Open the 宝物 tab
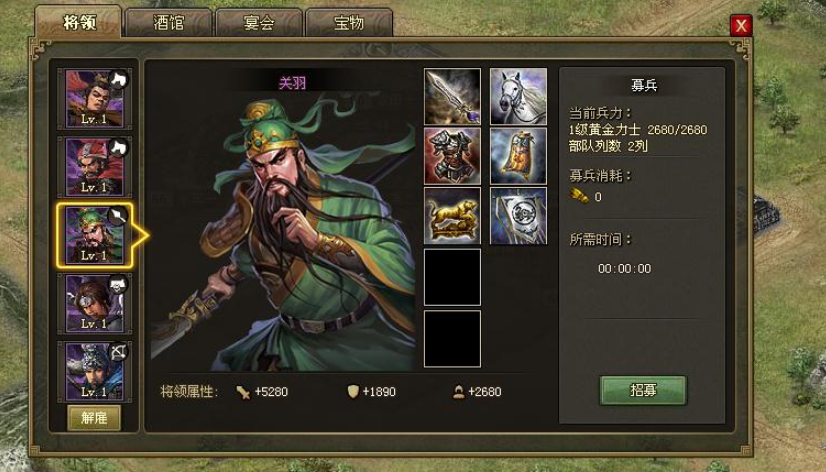826x472 pixels. pyautogui.click(x=349, y=23)
